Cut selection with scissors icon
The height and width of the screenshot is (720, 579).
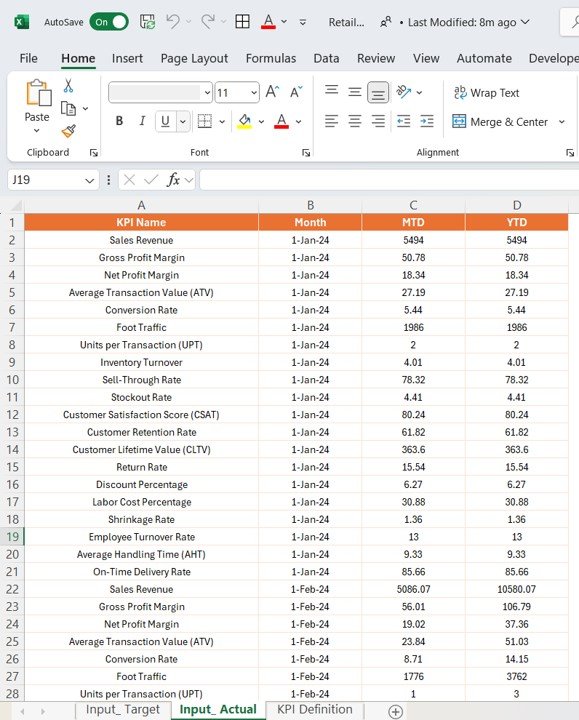coord(68,85)
